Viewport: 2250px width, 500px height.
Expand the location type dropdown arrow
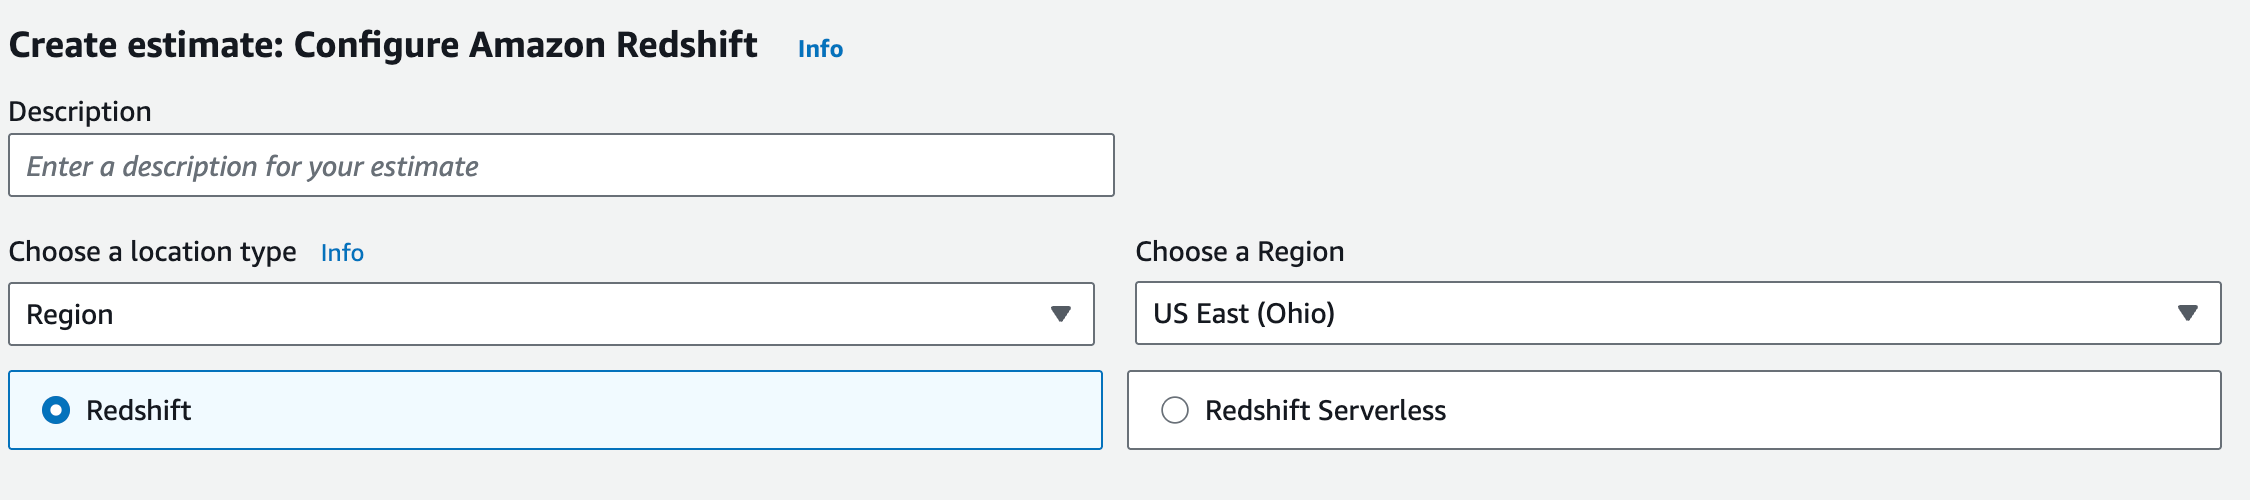(1061, 314)
